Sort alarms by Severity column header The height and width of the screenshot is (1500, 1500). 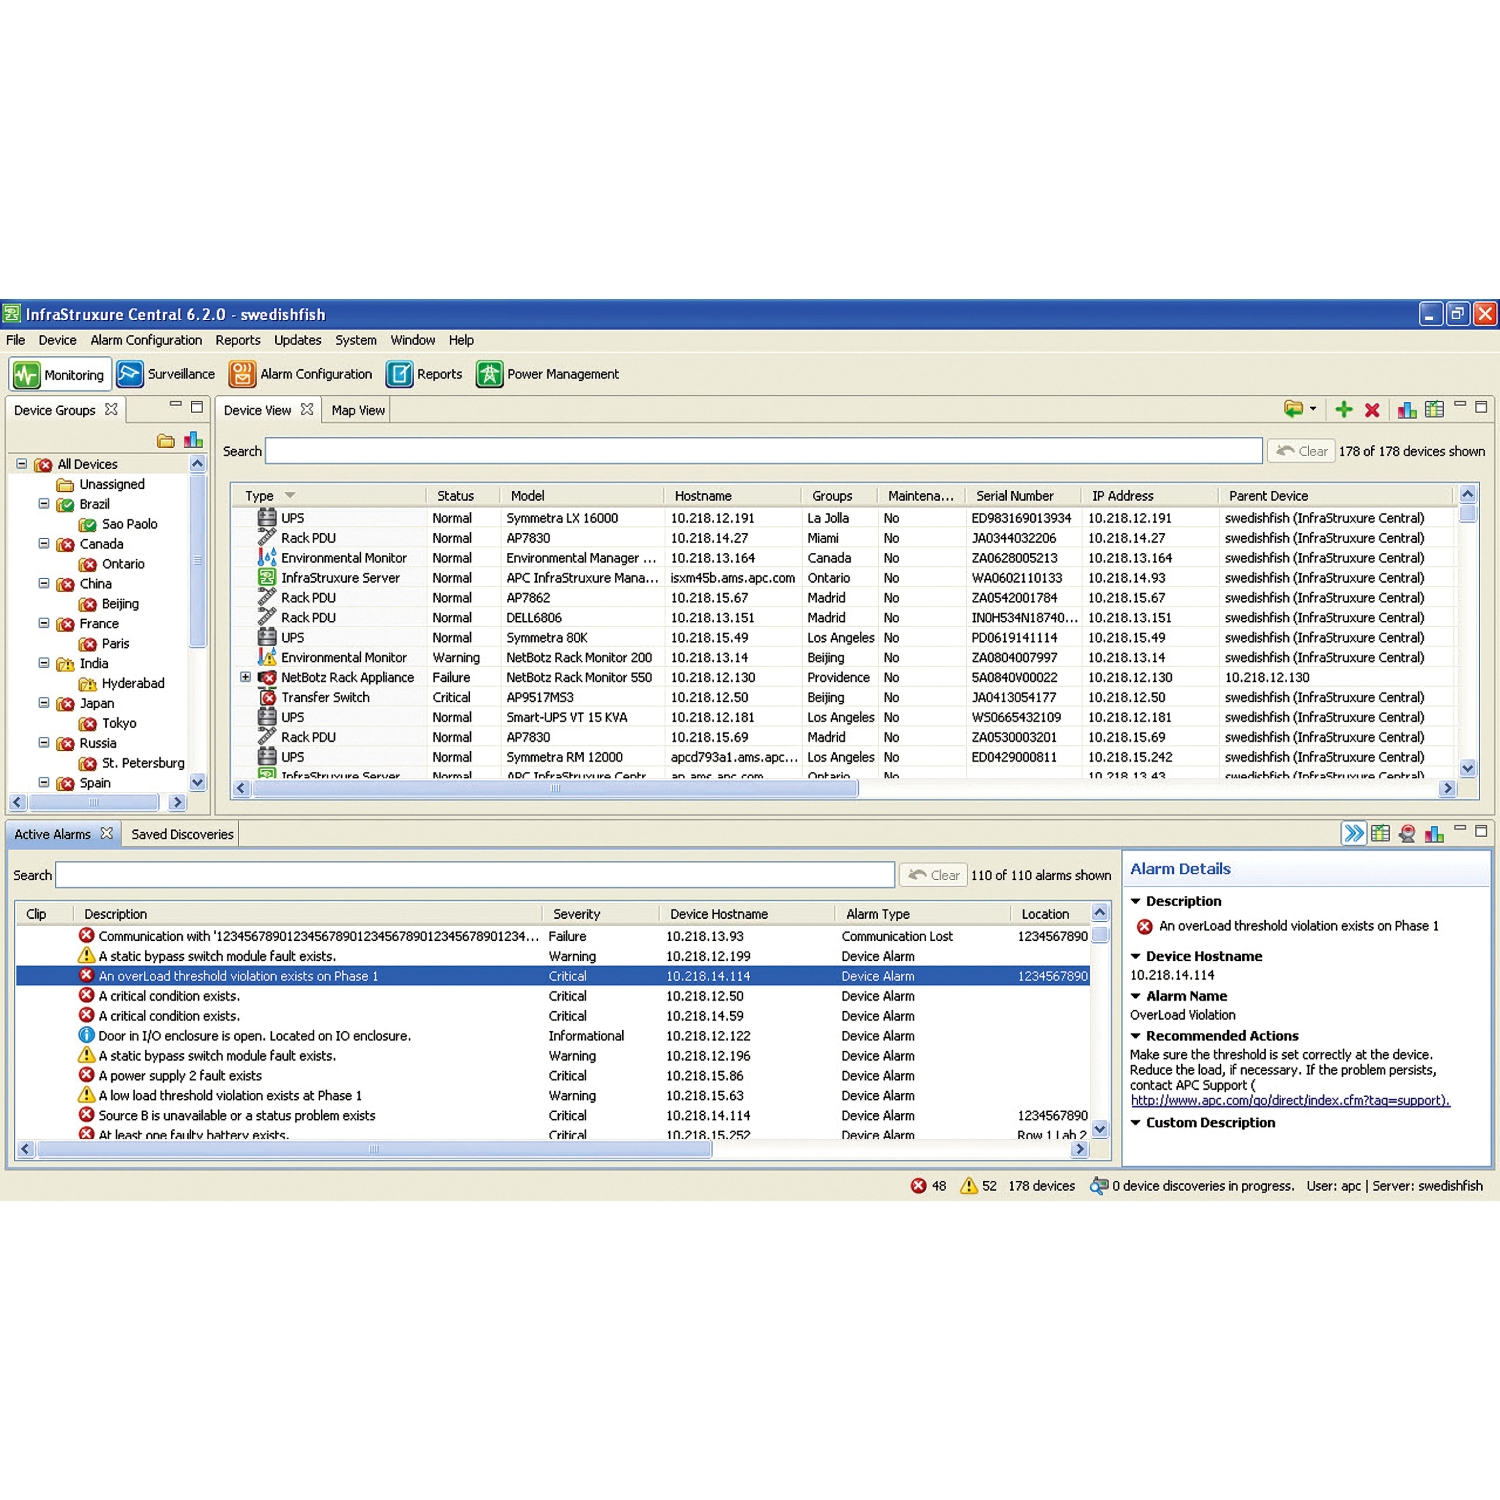[577, 914]
